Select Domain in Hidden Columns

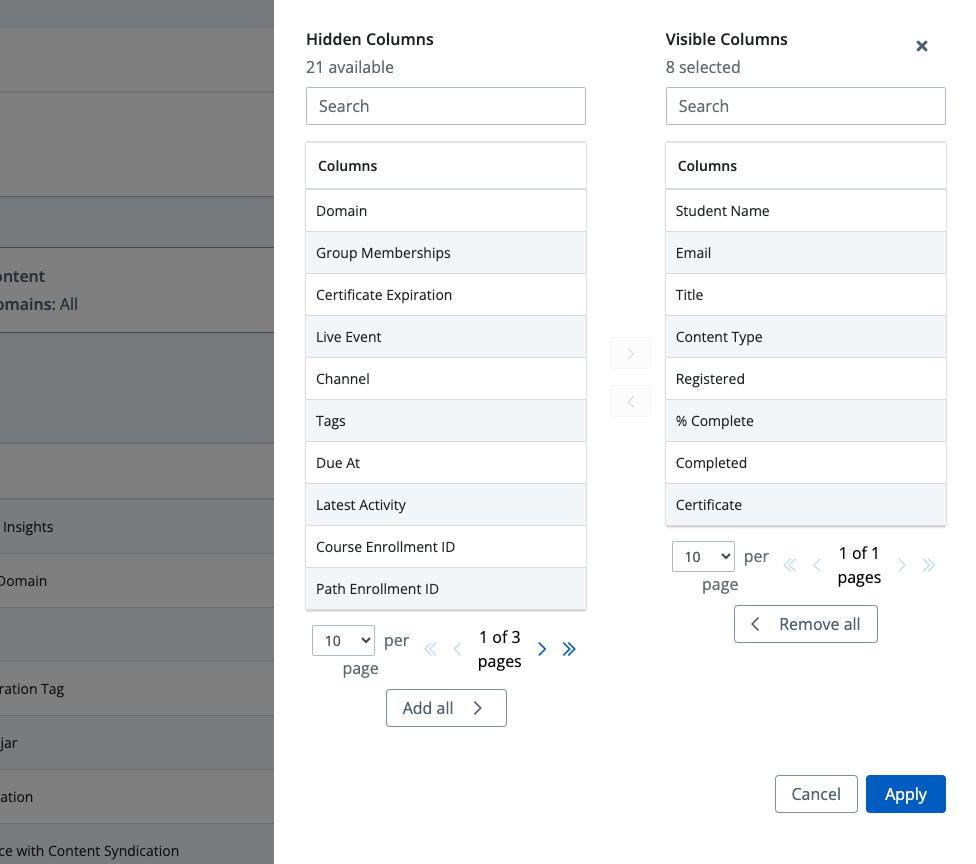click(446, 211)
